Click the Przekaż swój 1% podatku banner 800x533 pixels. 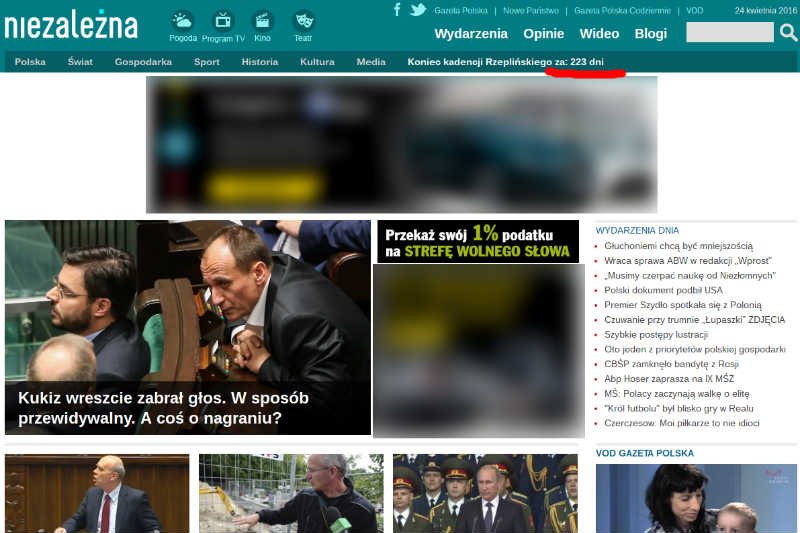point(478,242)
